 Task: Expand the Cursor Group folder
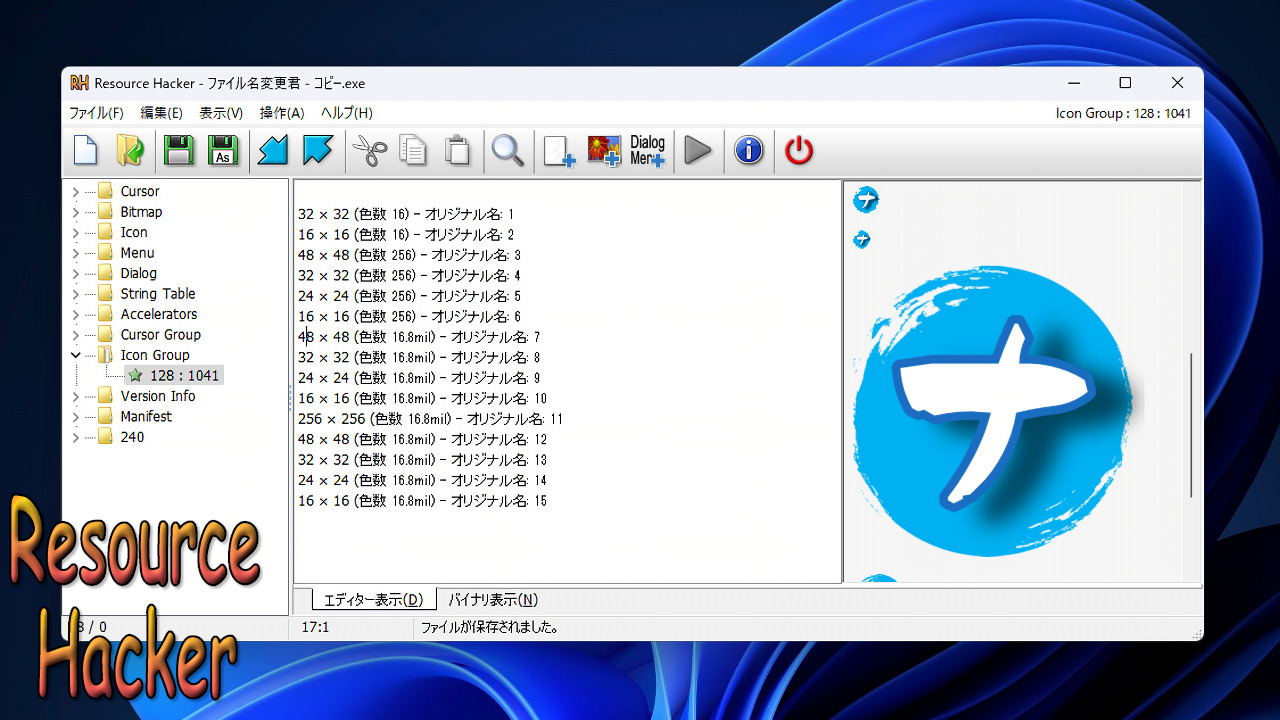(x=75, y=335)
